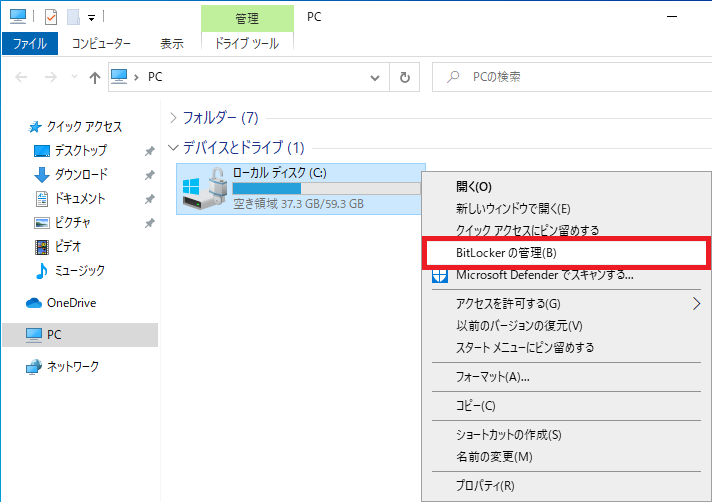Image resolution: width=712 pixels, height=502 pixels.
Task: Click the New Folder quick-access icon
Action: [73, 17]
